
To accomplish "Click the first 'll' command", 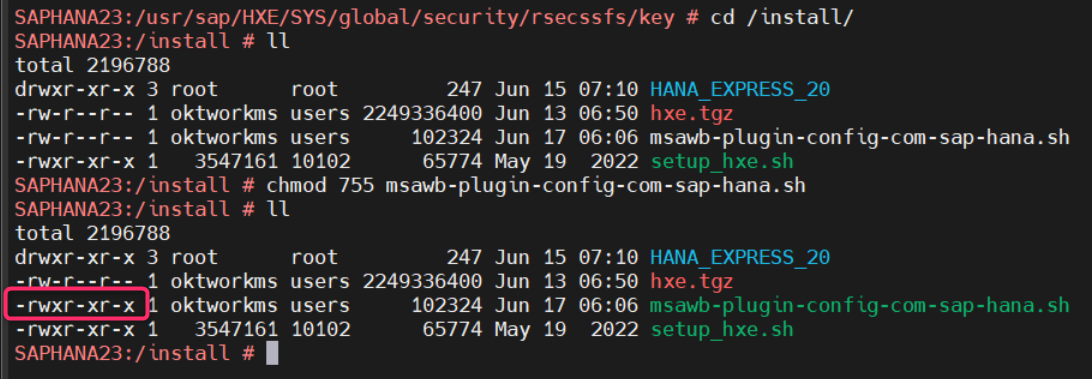I will tap(278, 42).
